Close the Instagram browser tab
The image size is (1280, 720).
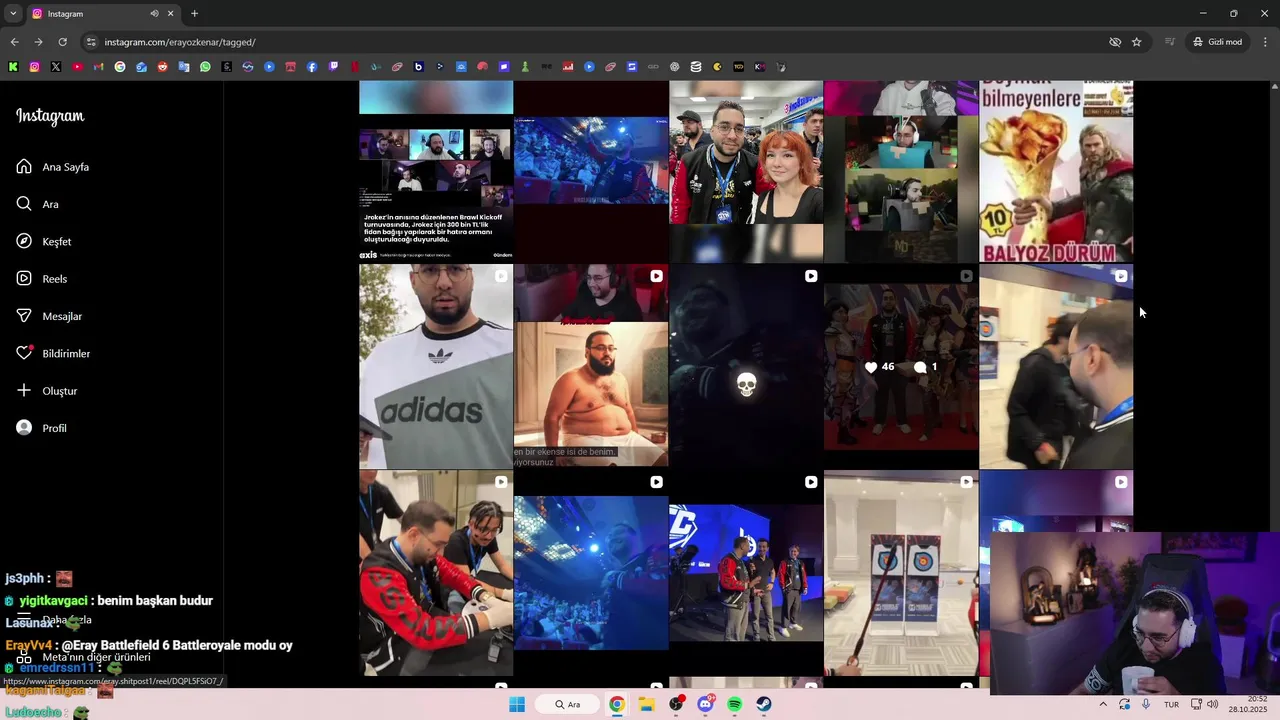pyautogui.click(x=171, y=14)
